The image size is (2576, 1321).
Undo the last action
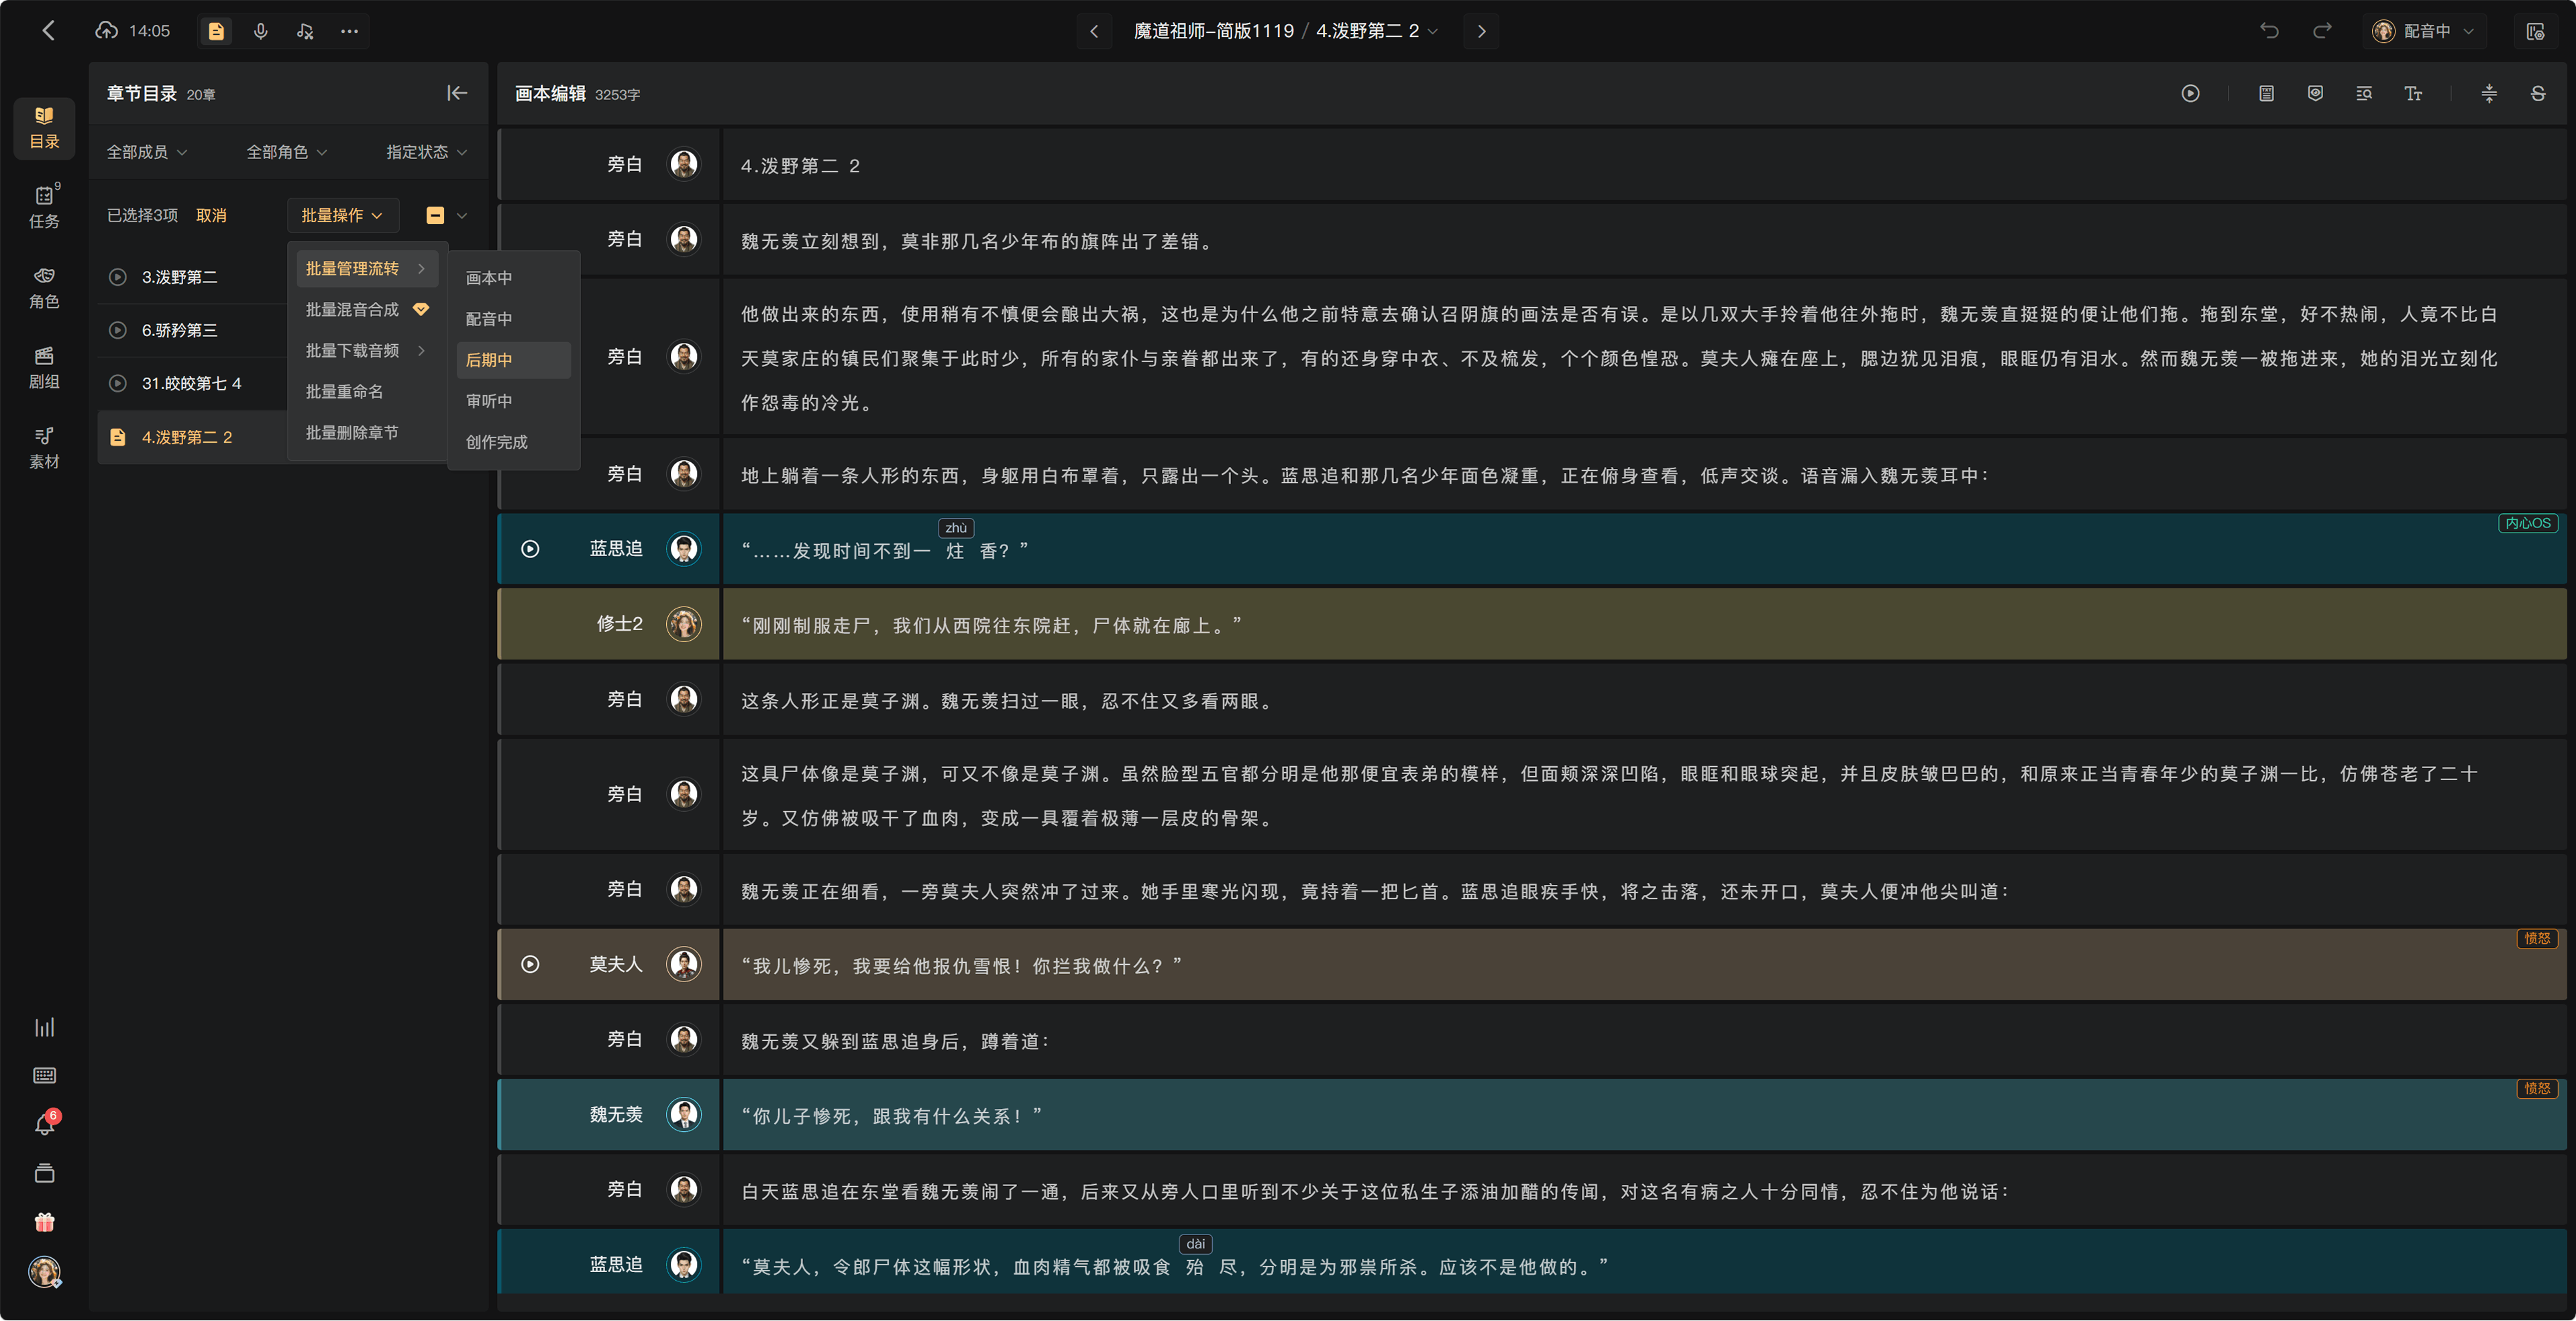tap(2269, 31)
